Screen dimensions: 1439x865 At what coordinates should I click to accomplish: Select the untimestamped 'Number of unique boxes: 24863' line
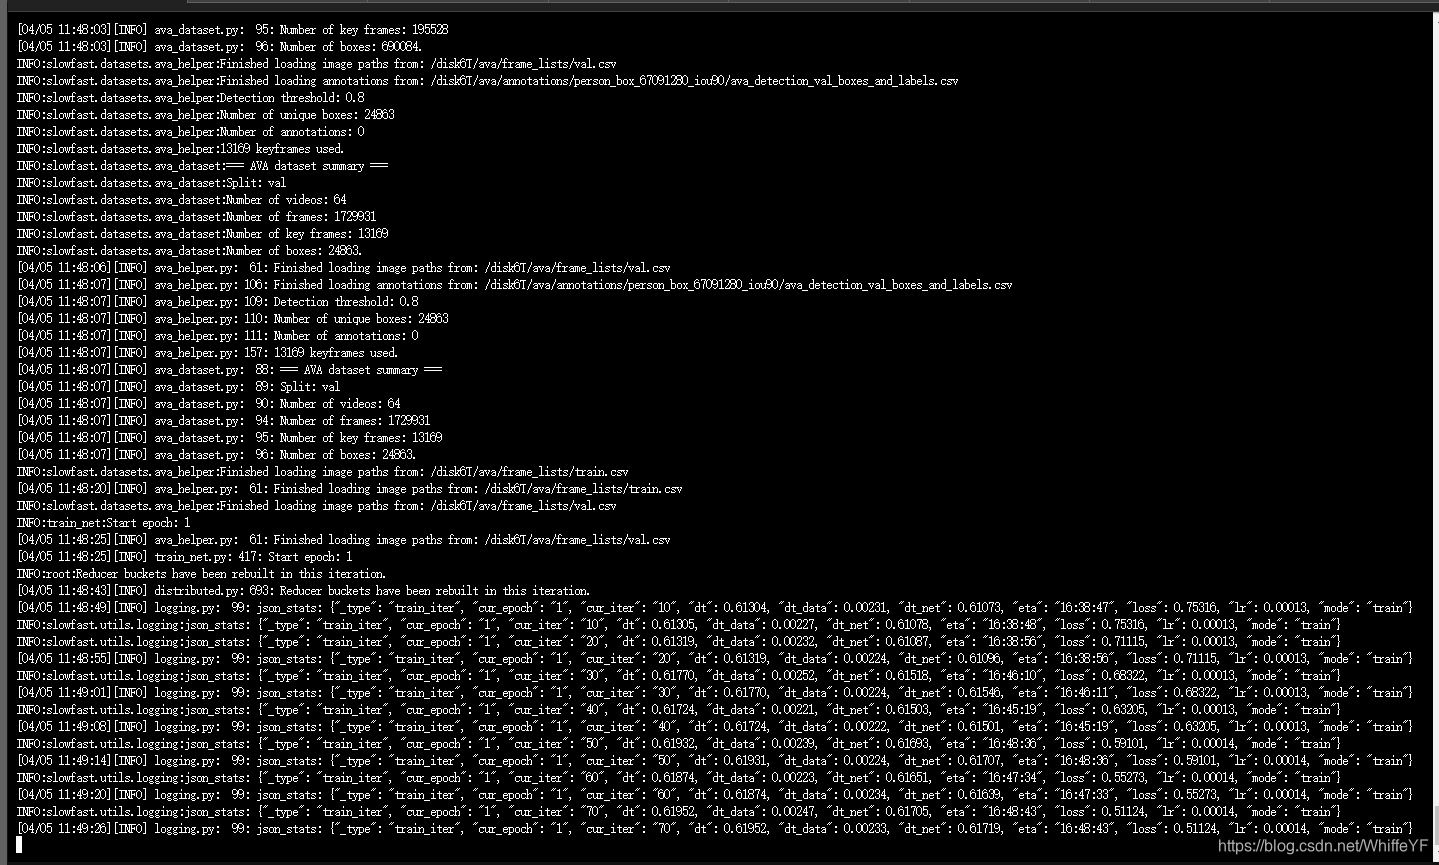pos(205,115)
